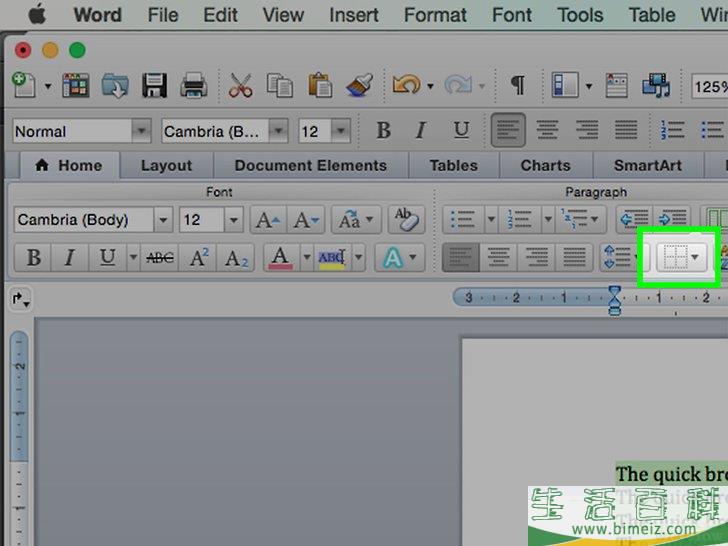728x546 pixels.
Task: Toggle Underline in the formatting toolbar
Action: click(461, 130)
